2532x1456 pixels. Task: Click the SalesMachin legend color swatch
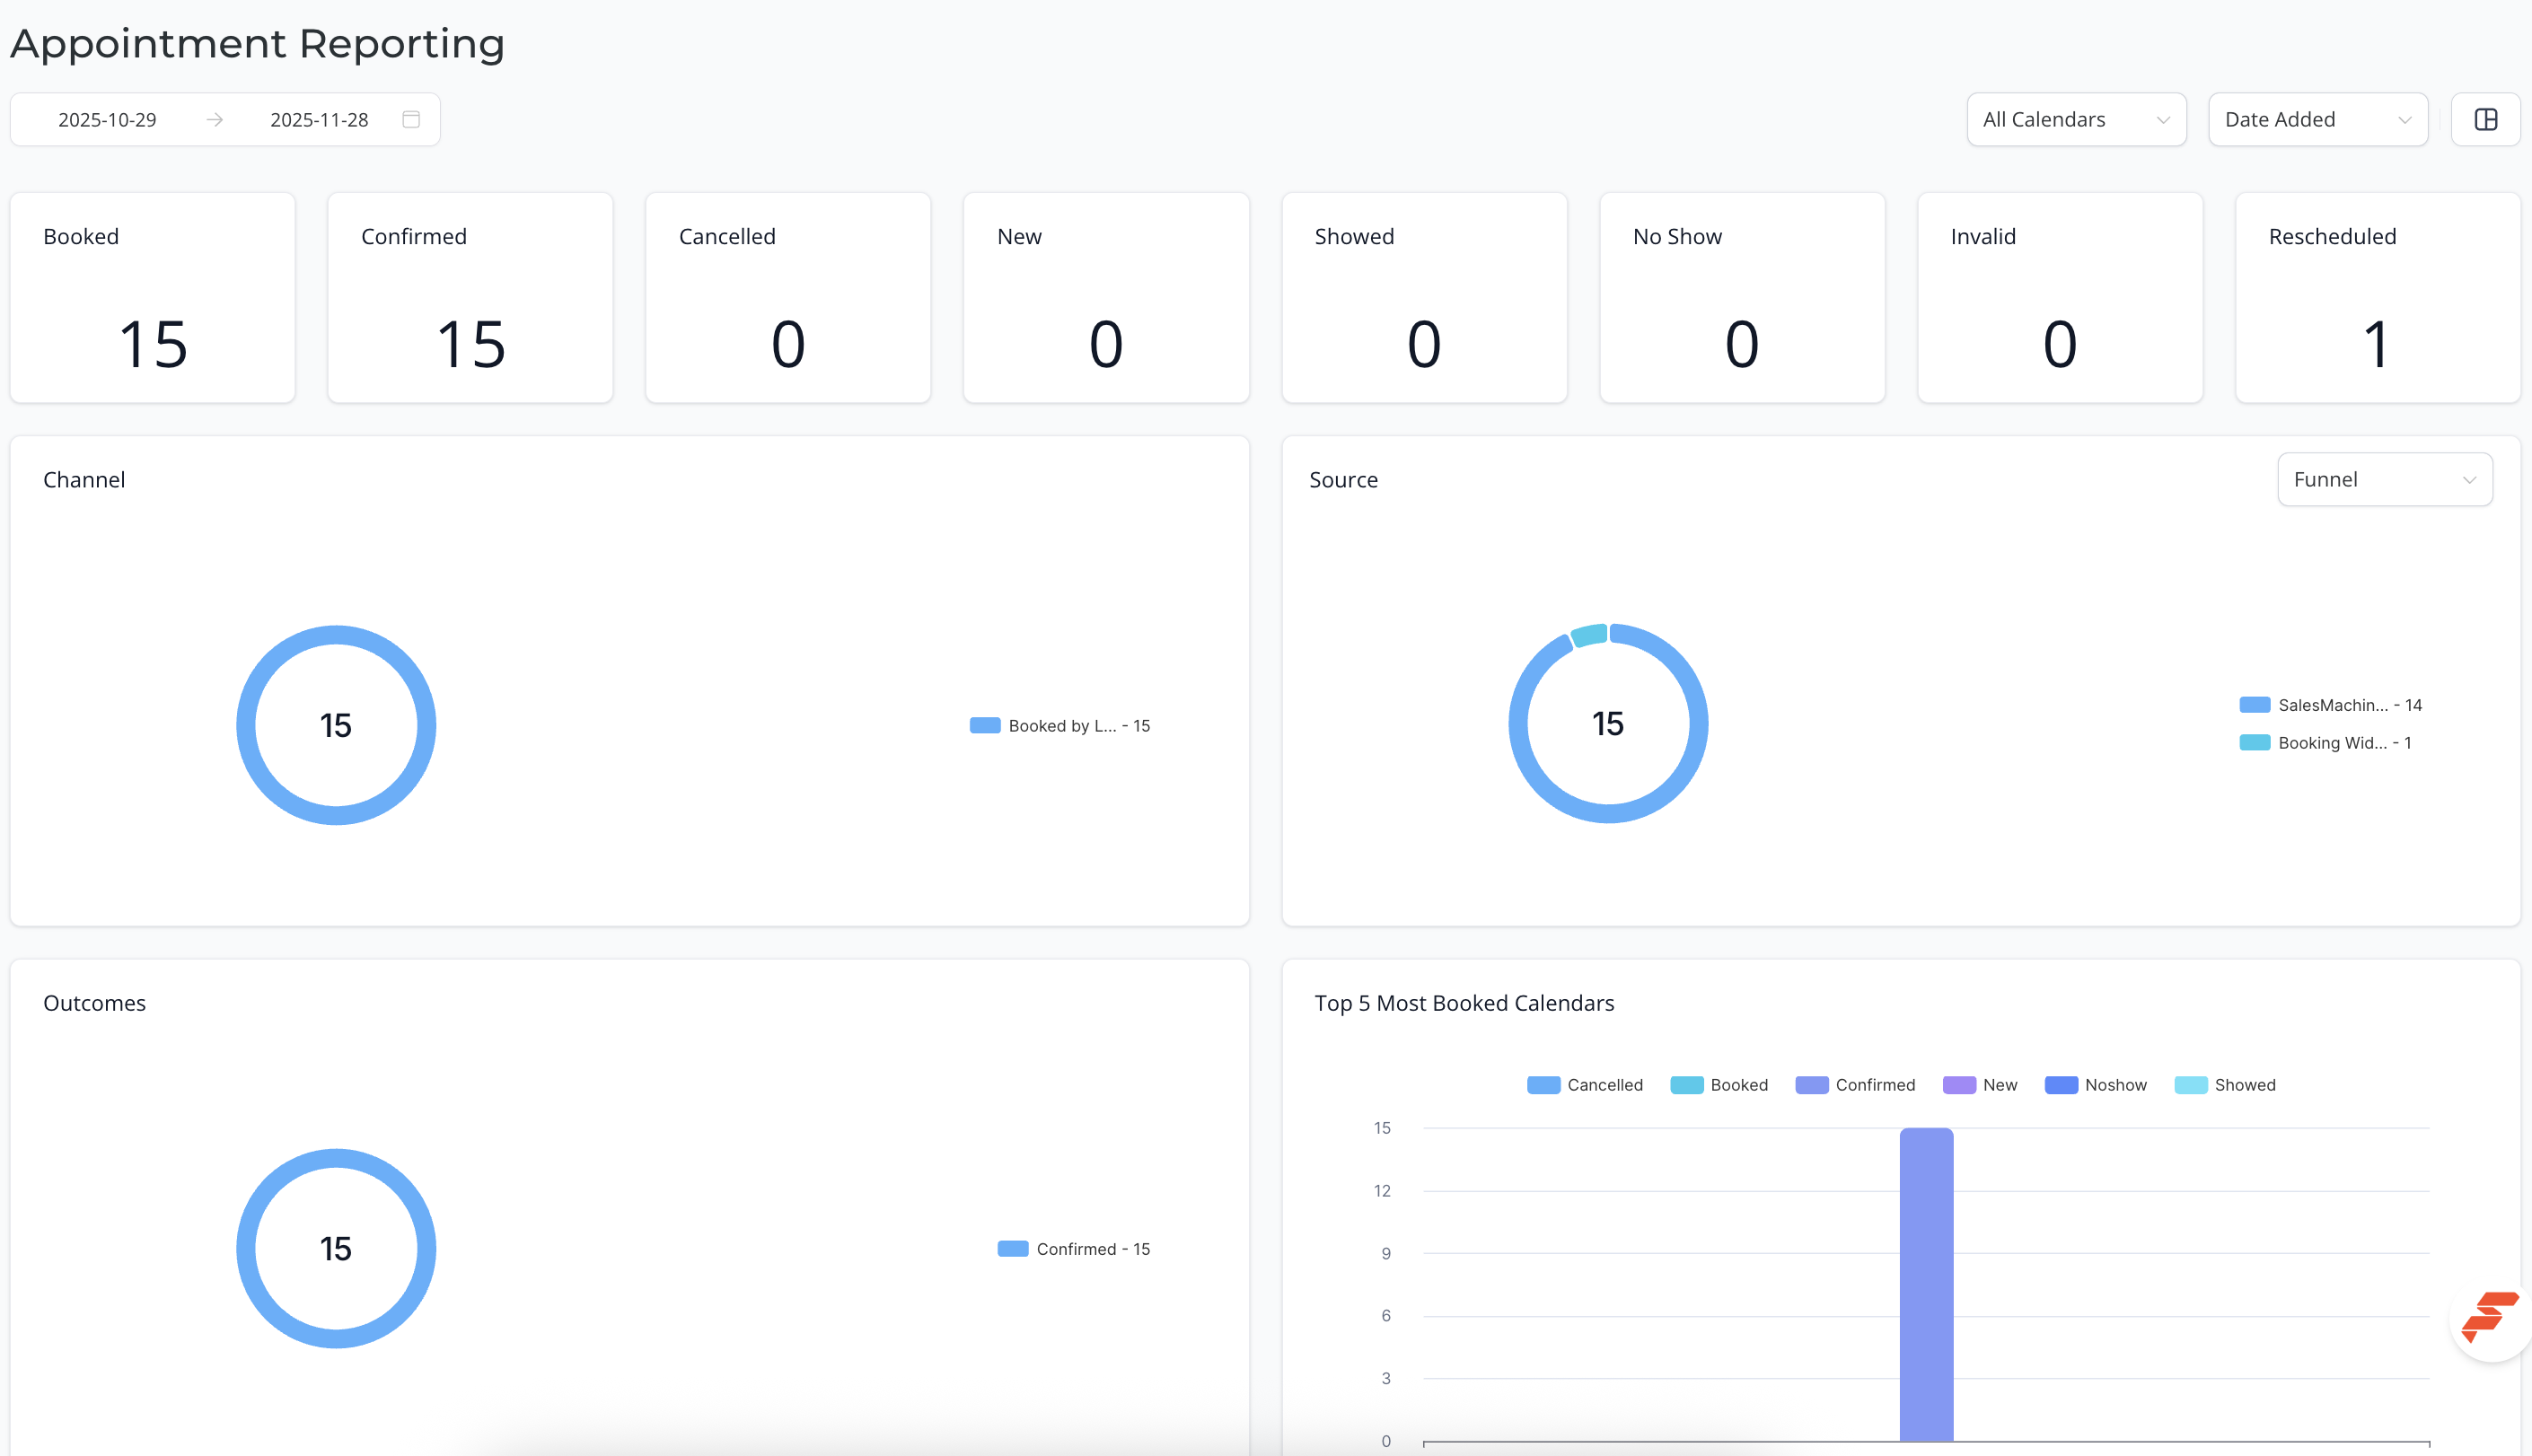[x=2254, y=705]
